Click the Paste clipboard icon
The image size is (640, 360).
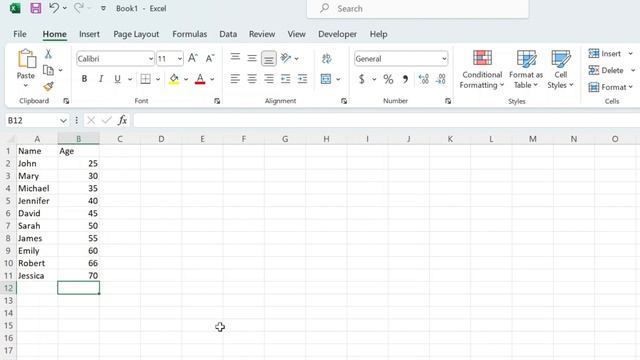click(26, 58)
